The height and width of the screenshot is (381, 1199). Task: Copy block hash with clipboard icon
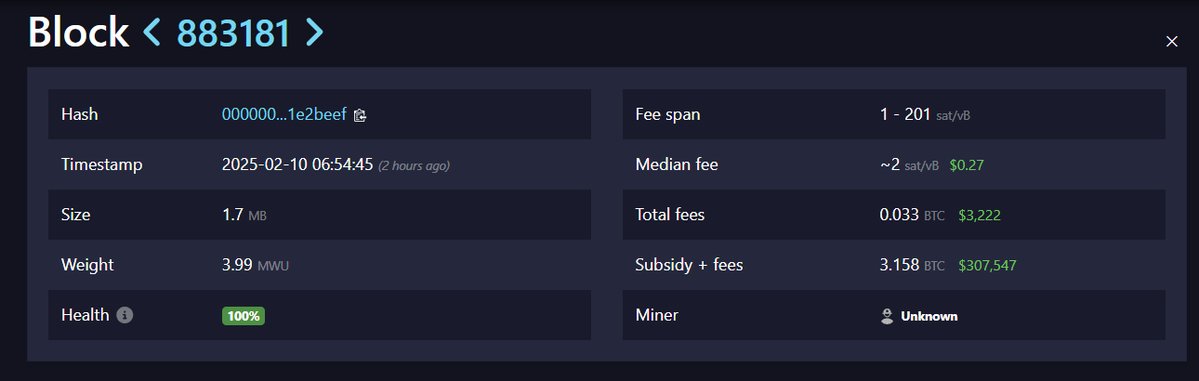360,115
